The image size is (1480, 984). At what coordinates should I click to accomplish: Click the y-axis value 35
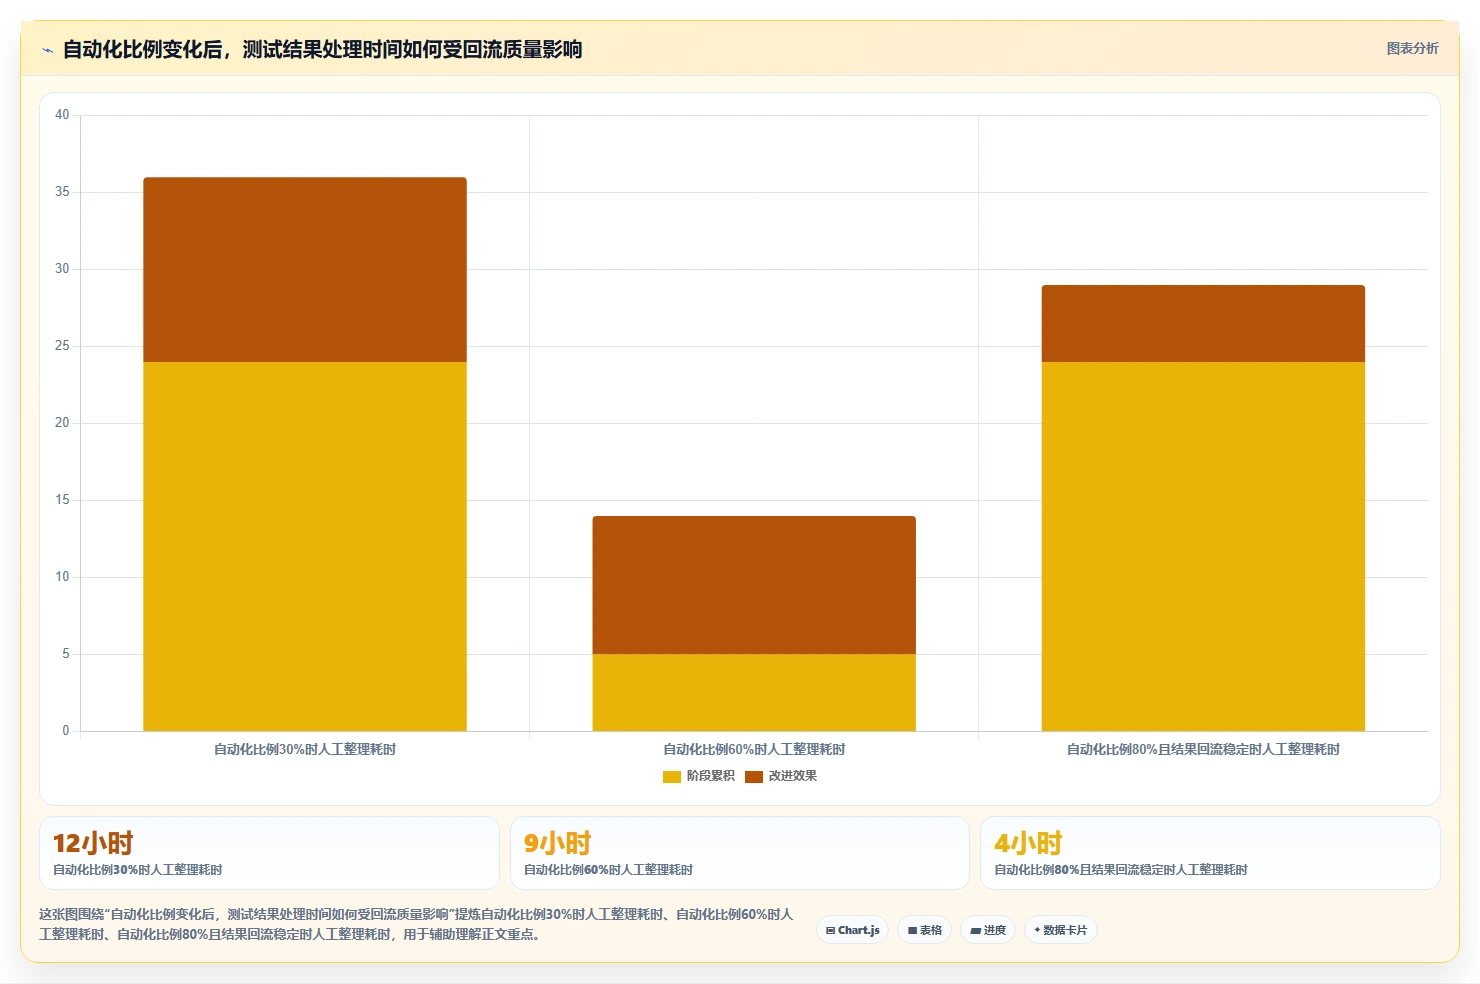click(x=62, y=192)
